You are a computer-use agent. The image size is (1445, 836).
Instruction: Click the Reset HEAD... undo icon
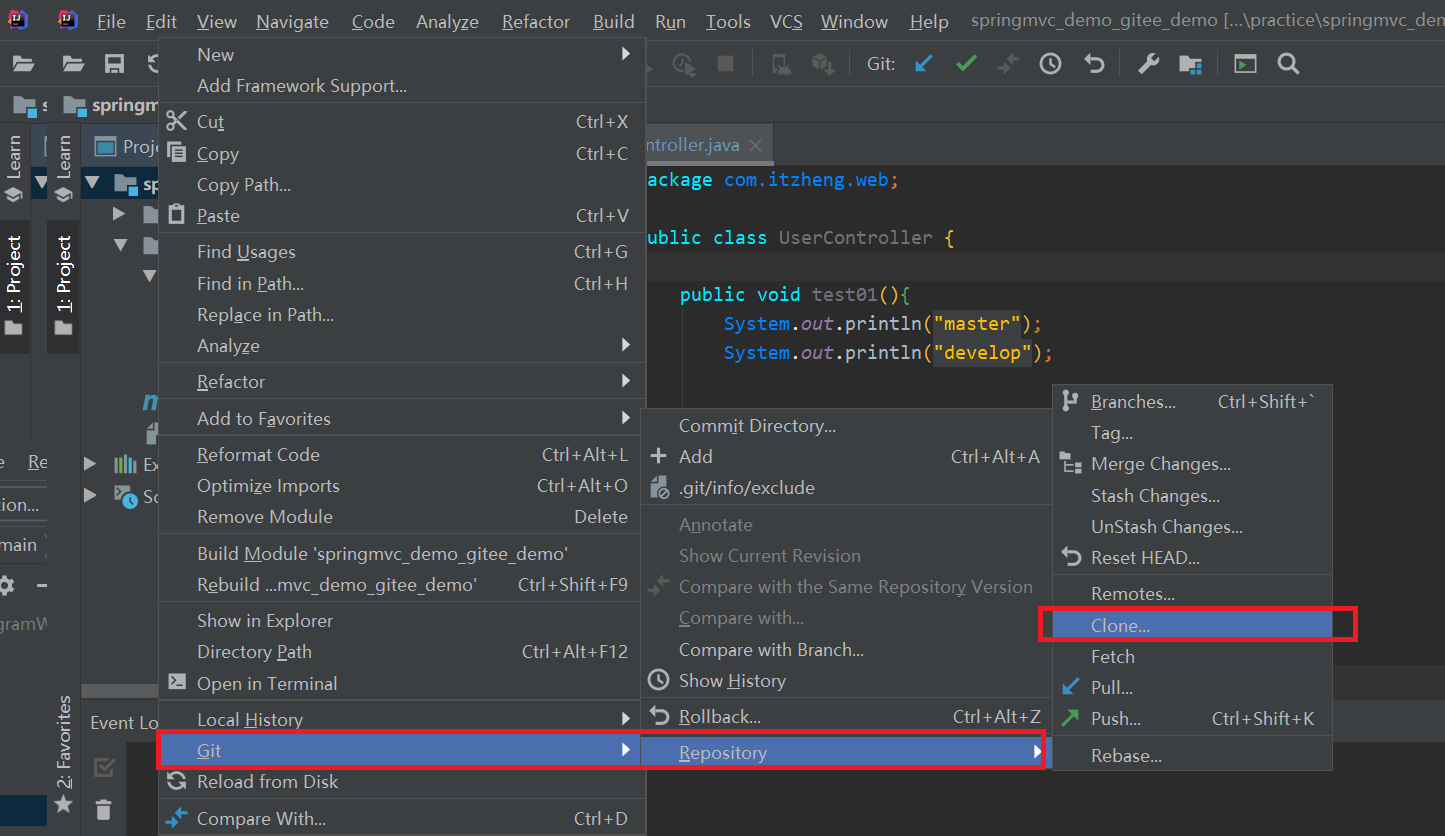[x=1071, y=557]
